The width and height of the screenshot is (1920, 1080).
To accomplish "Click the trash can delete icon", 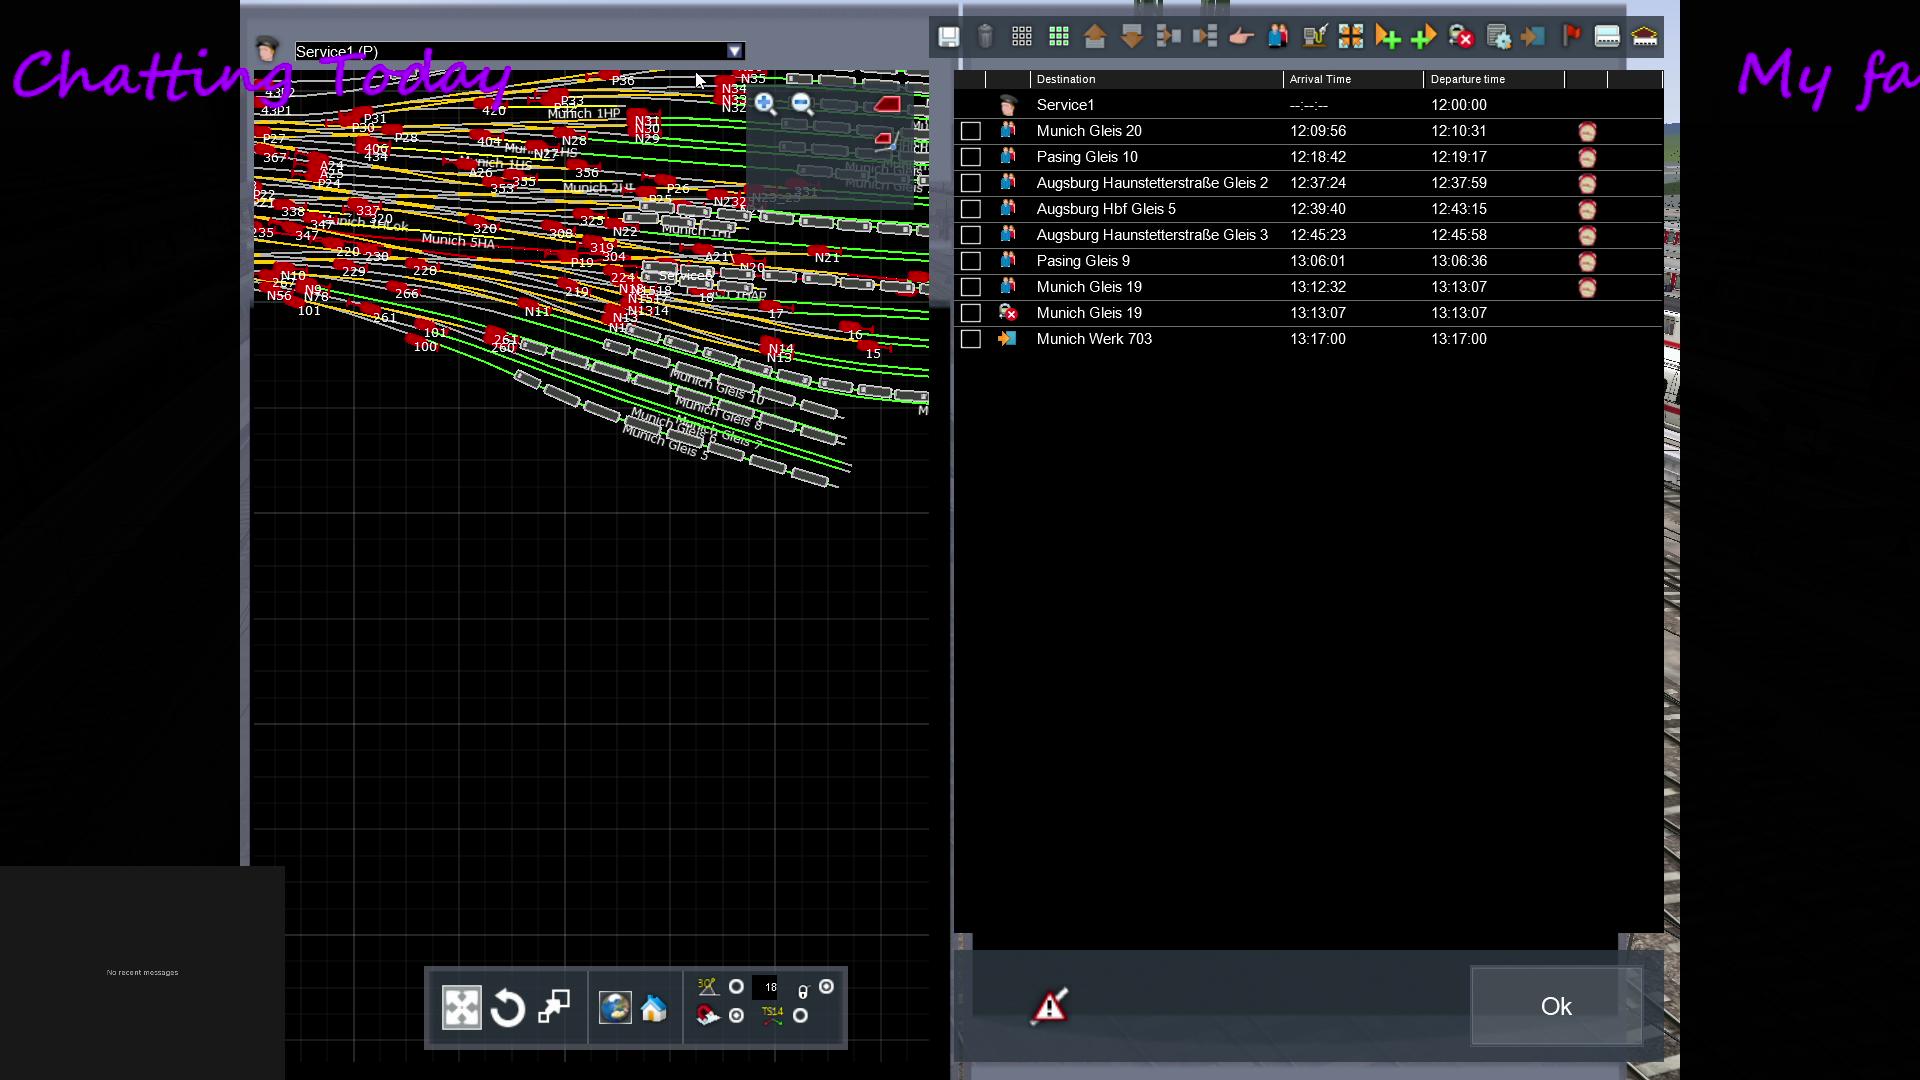I will [x=985, y=37].
